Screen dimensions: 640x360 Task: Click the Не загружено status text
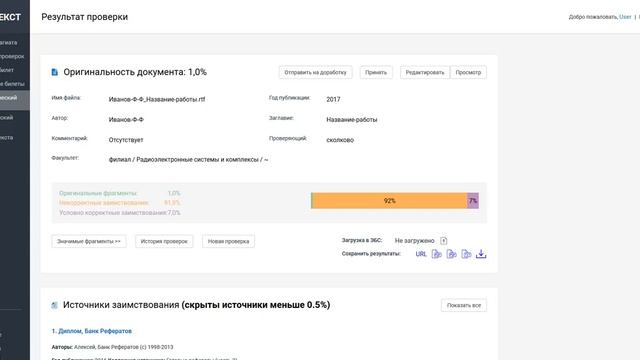pos(415,241)
